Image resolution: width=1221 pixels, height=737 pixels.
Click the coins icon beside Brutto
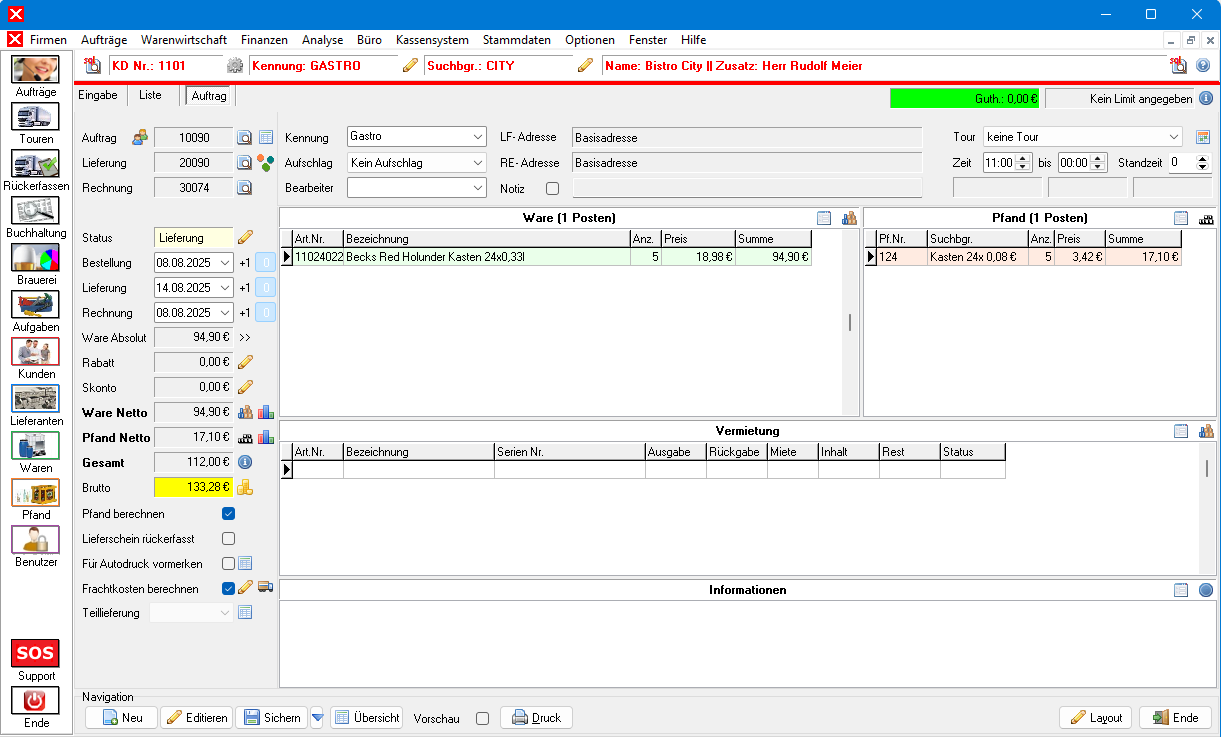point(245,487)
